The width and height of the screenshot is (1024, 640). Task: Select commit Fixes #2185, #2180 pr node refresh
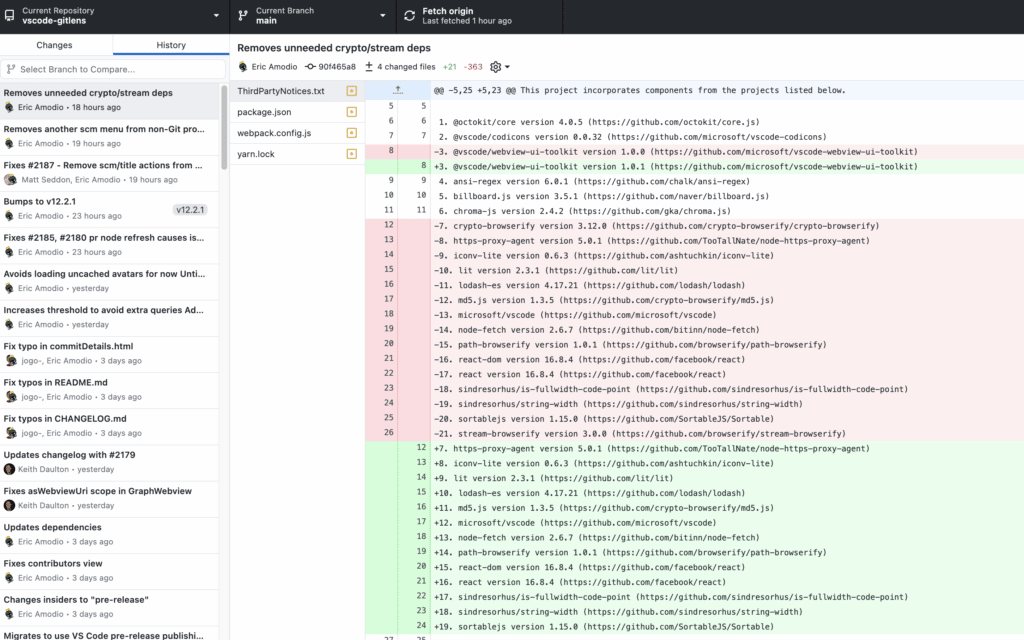coord(109,245)
